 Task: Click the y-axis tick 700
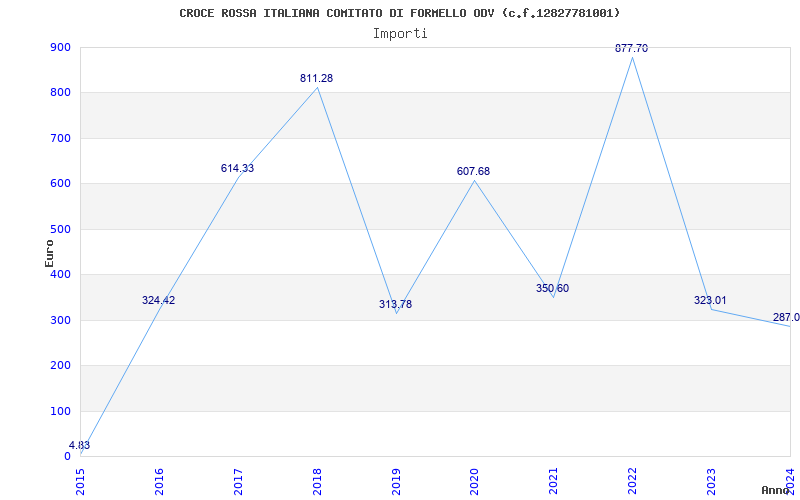[60, 138]
